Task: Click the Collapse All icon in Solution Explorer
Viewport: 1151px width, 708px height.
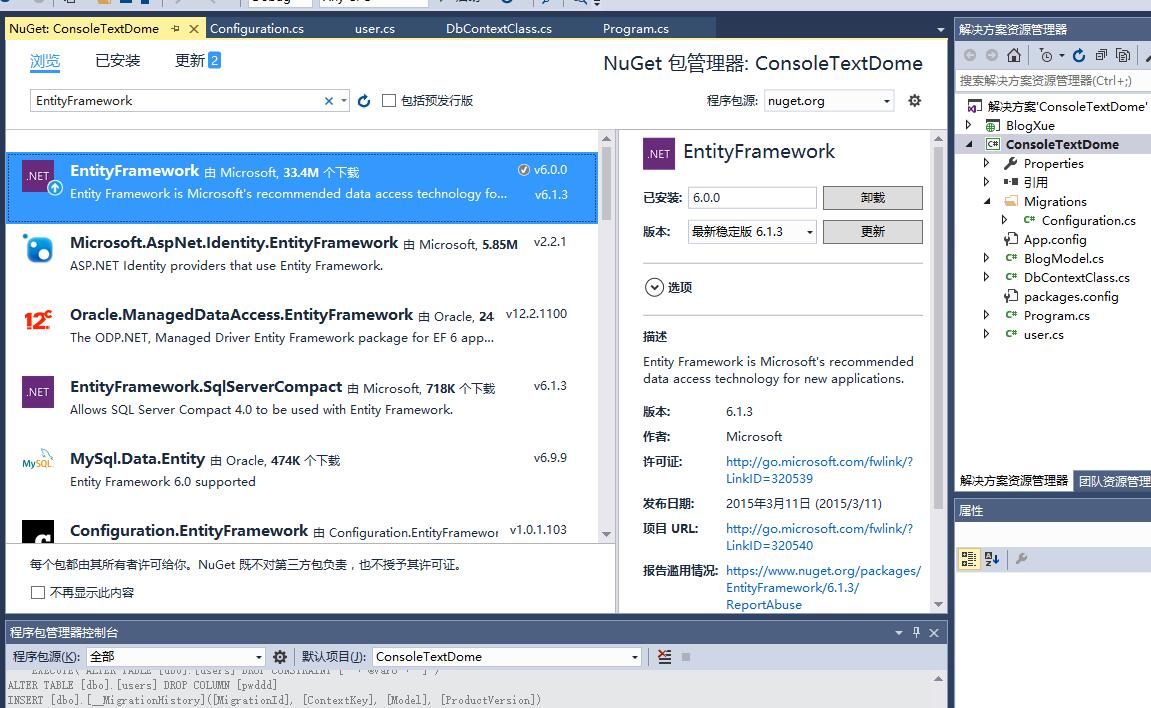Action: 1101,55
